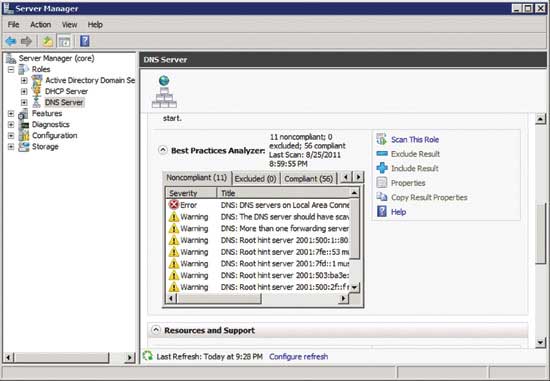
Task: Select the 'DNS servers on Local Area Conne' error row
Action: click(258, 205)
